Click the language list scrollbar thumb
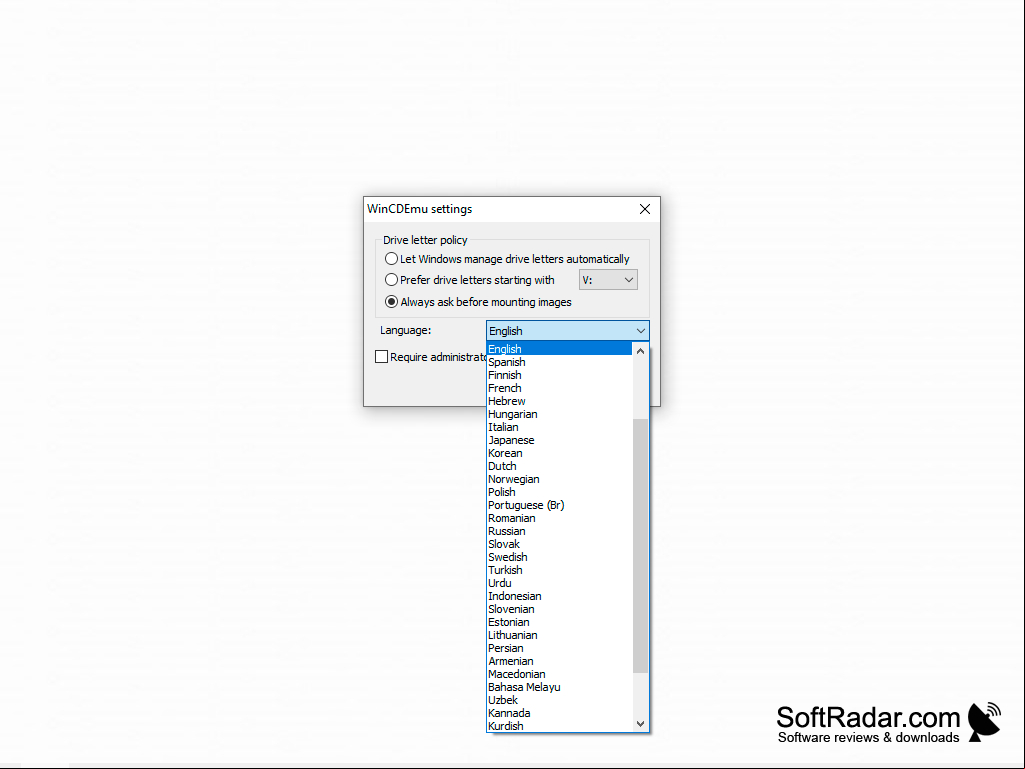This screenshot has width=1025, height=769. pyautogui.click(x=641, y=545)
